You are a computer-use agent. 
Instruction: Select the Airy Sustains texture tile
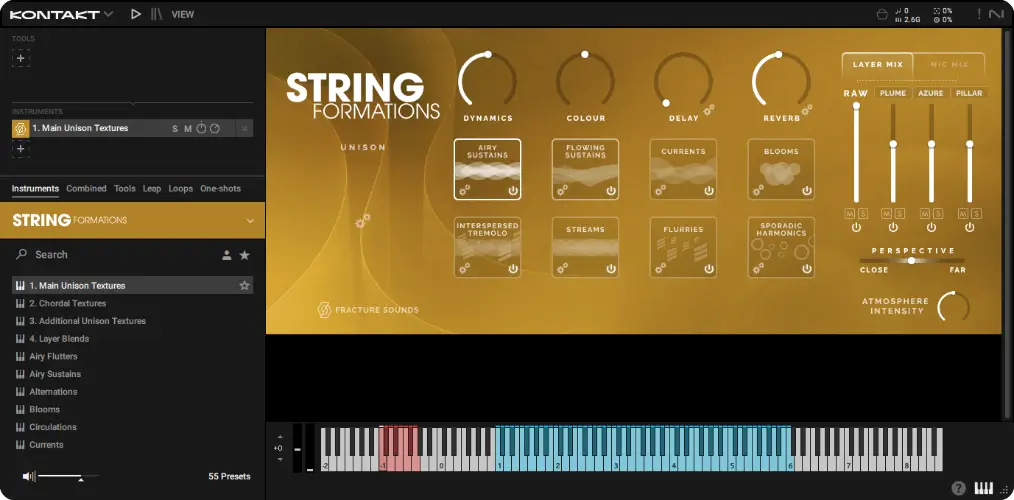point(487,169)
